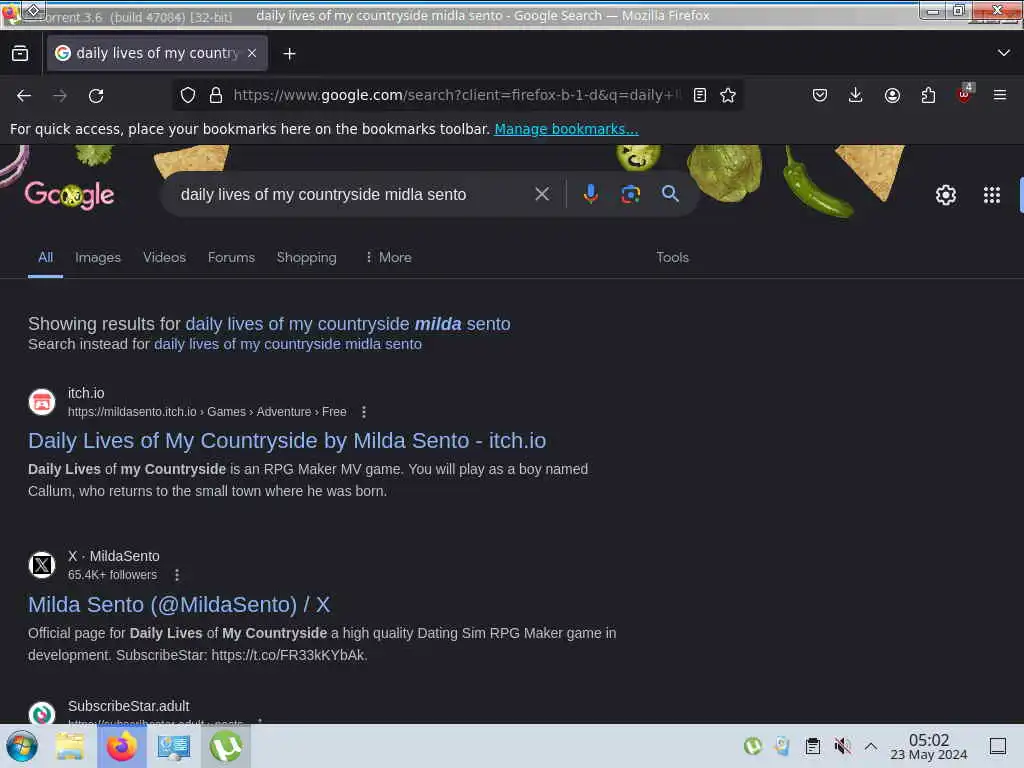Image resolution: width=1024 pixels, height=768 pixels.
Task: Bookmark this page with the star
Action: tap(728, 95)
